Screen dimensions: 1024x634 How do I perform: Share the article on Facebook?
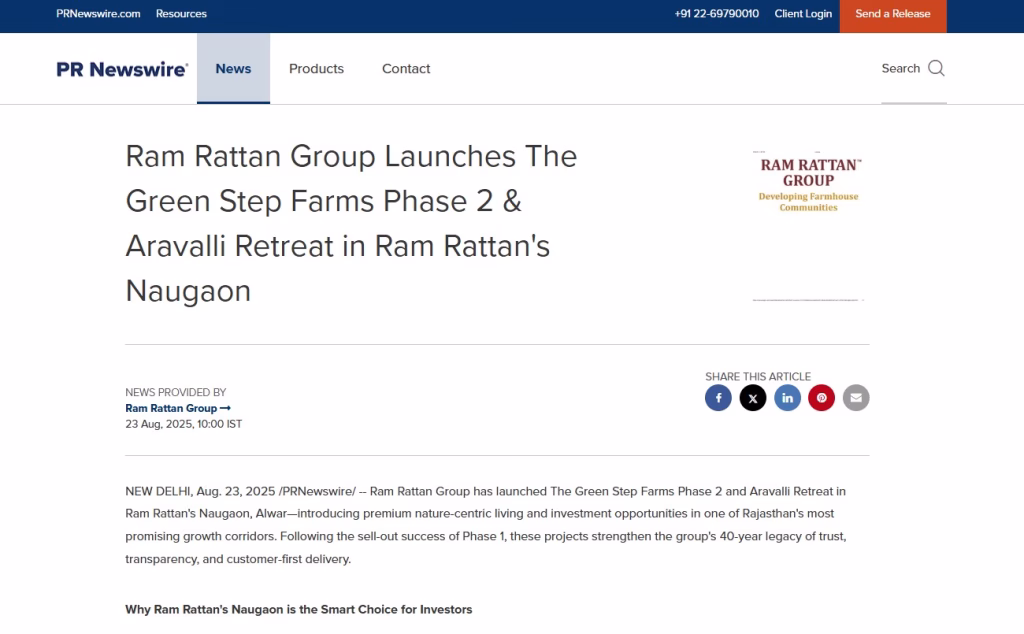click(718, 397)
